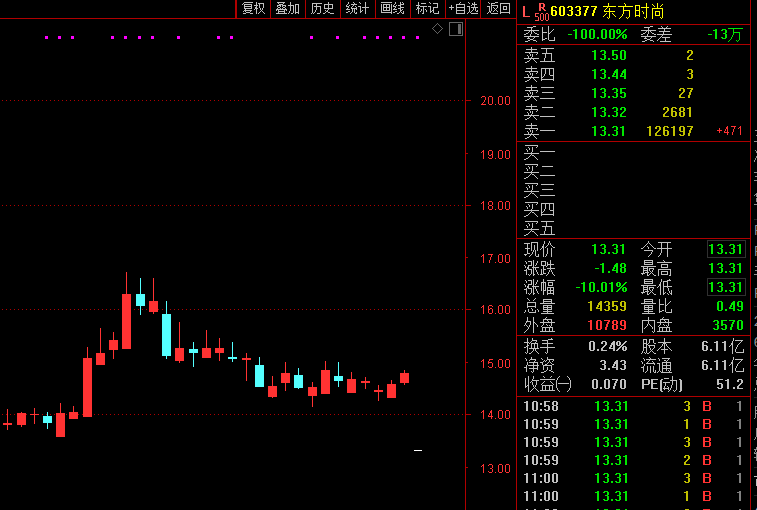
Task: Click the 最高 value 13.31
Action: [x=726, y=269]
